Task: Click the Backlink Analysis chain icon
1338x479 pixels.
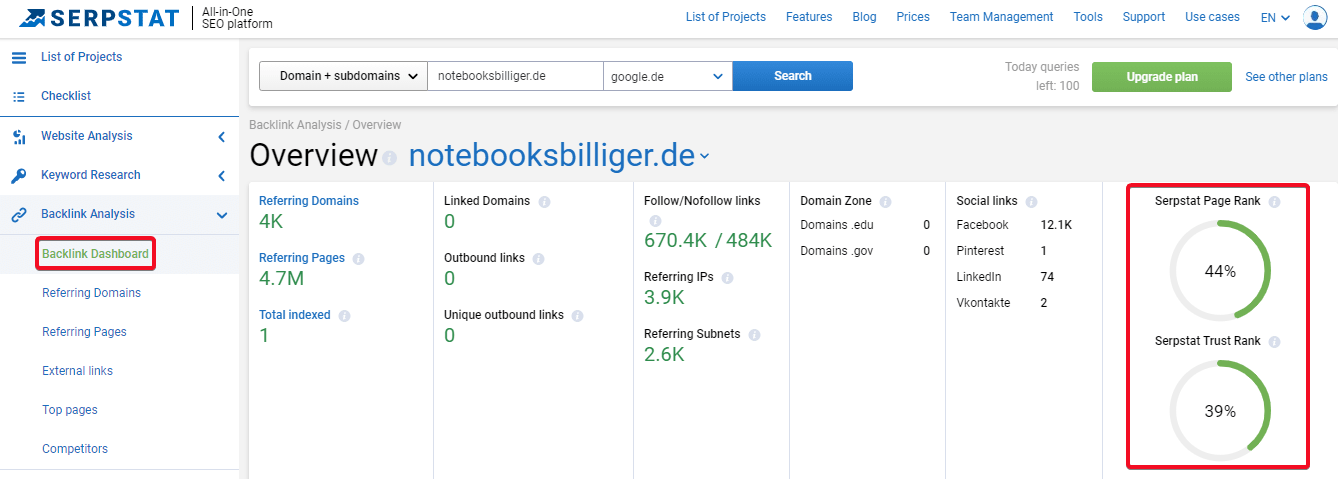Action: (x=19, y=214)
